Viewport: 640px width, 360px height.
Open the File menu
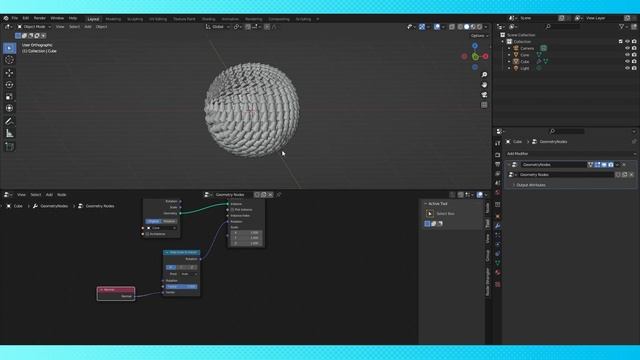click(15, 18)
